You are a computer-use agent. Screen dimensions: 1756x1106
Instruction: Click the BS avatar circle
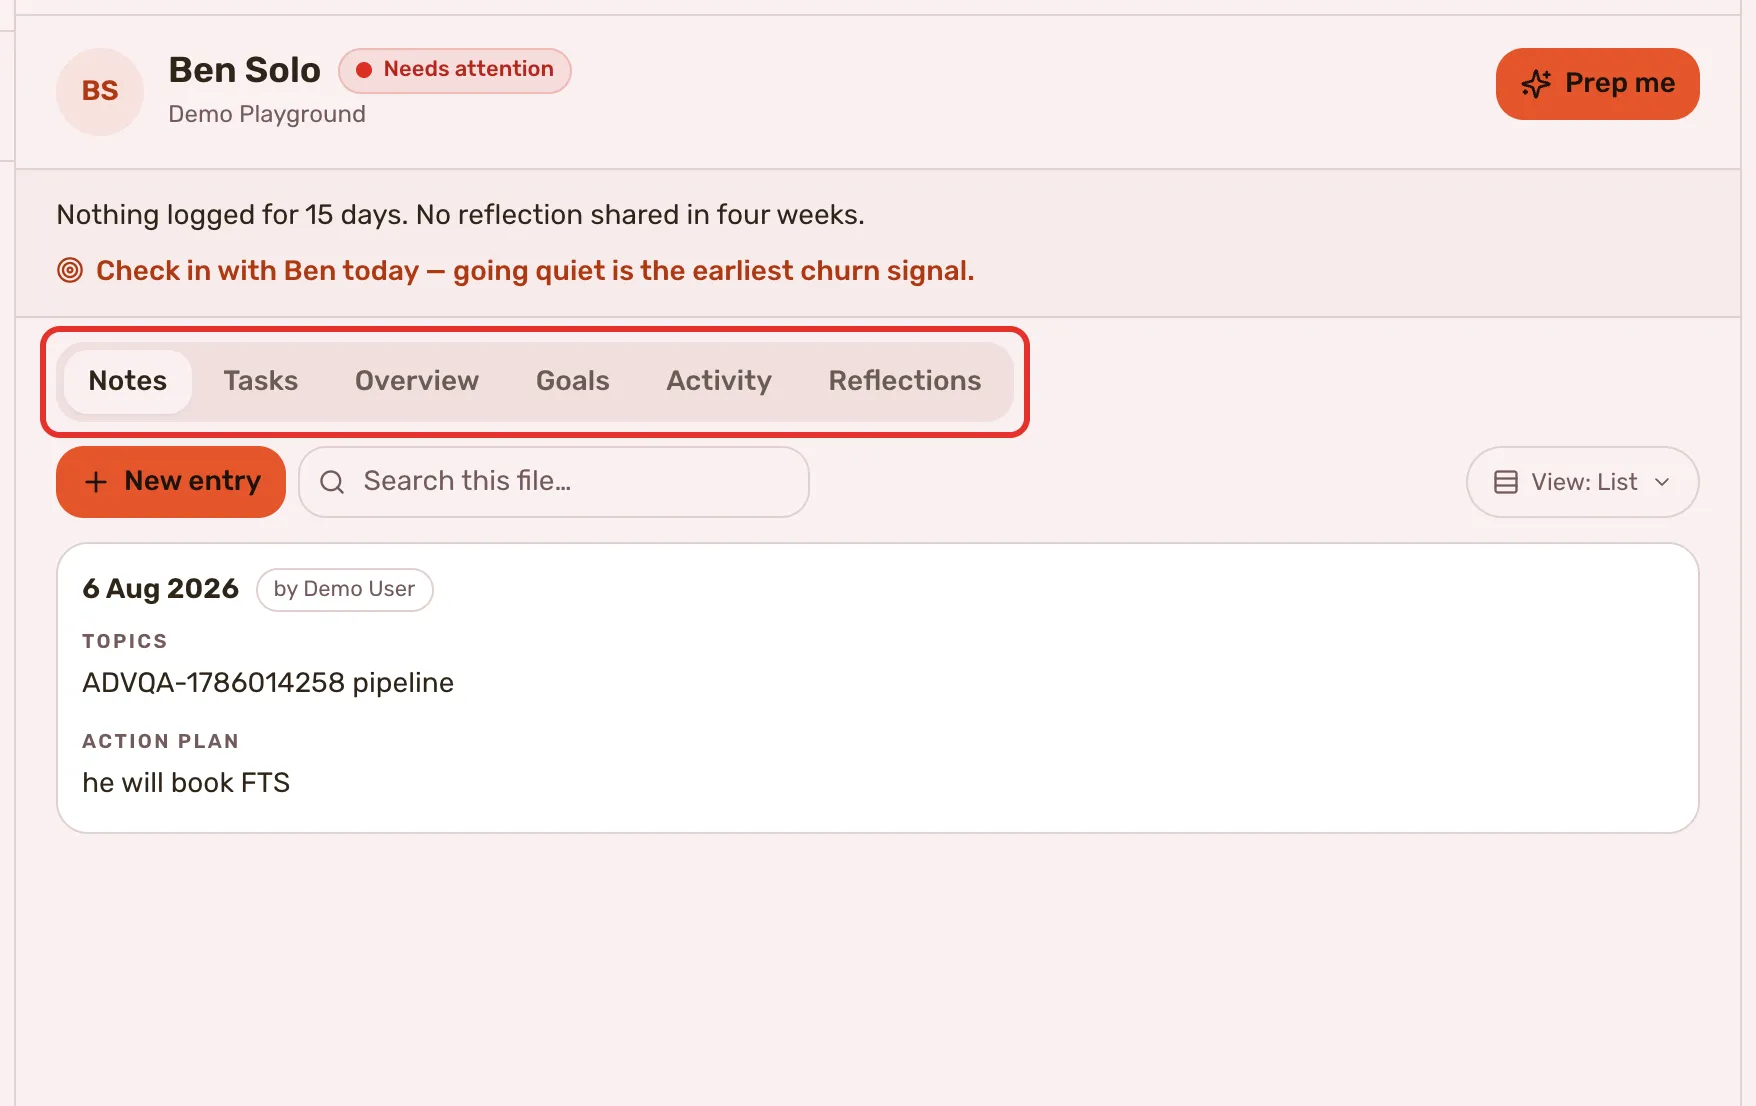click(x=100, y=91)
